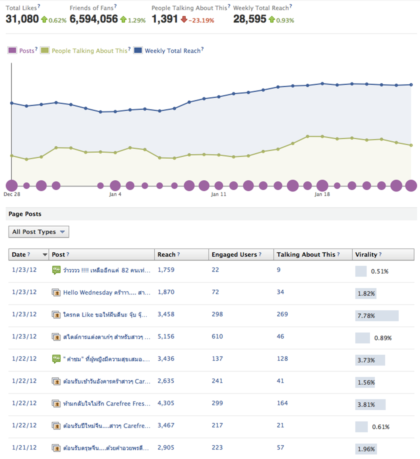Click the 1.82% virality bar
Image resolution: width=420 pixels, height=459 pixels.
[366, 293]
